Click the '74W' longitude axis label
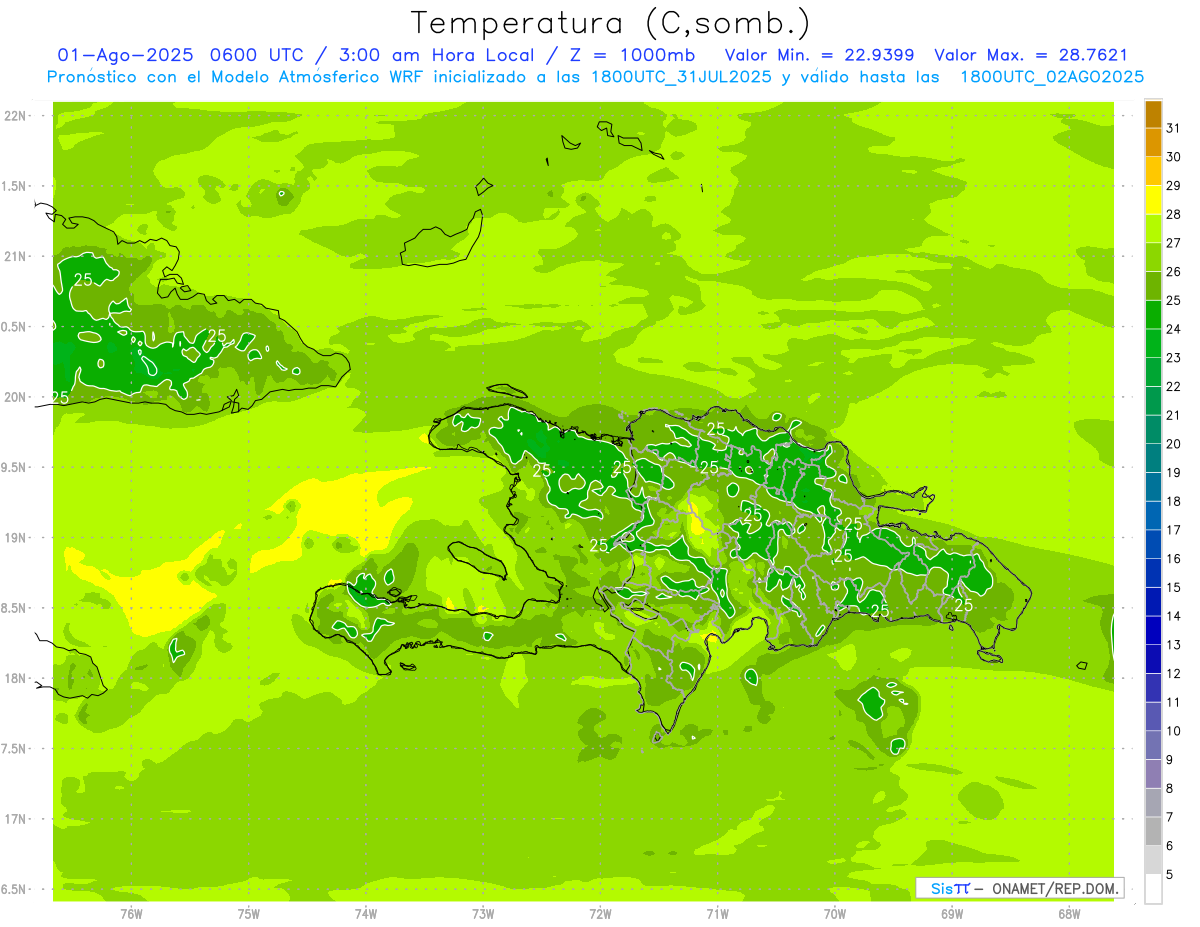 366,913
